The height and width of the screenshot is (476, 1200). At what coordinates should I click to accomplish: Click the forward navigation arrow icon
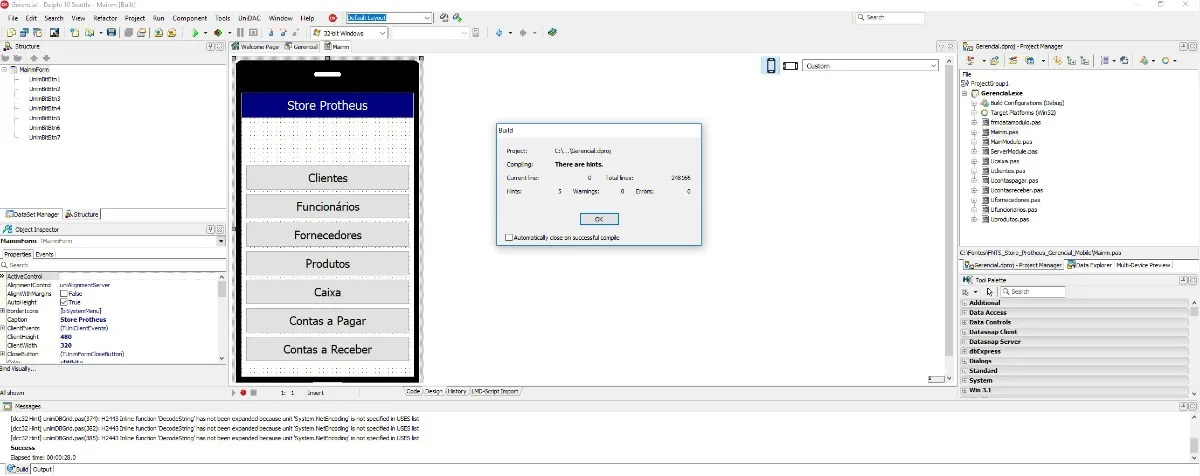tap(522, 32)
